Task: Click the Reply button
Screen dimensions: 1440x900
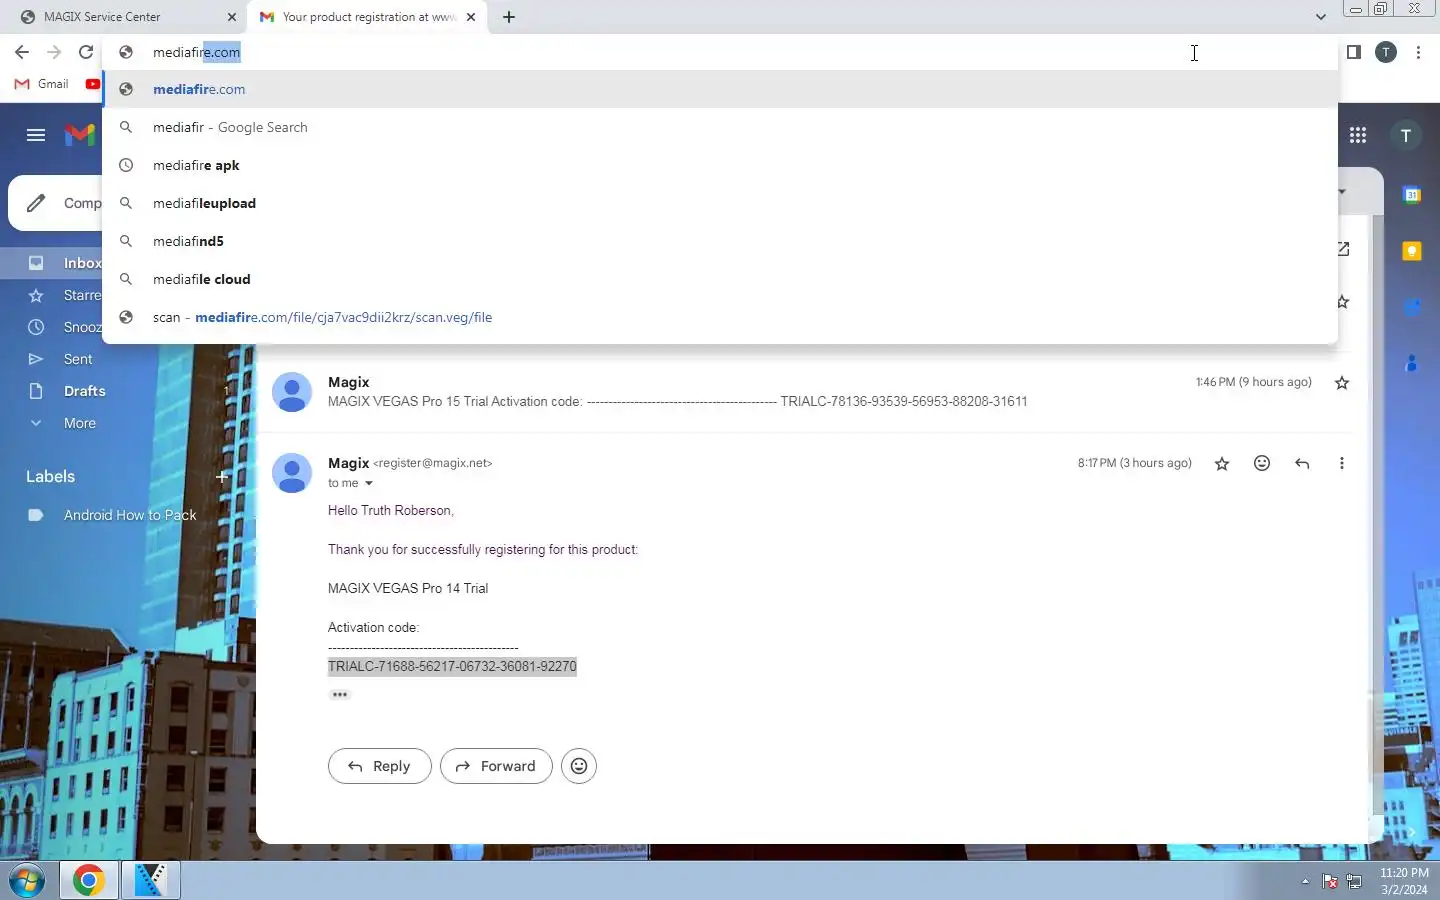Action: tap(380, 766)
